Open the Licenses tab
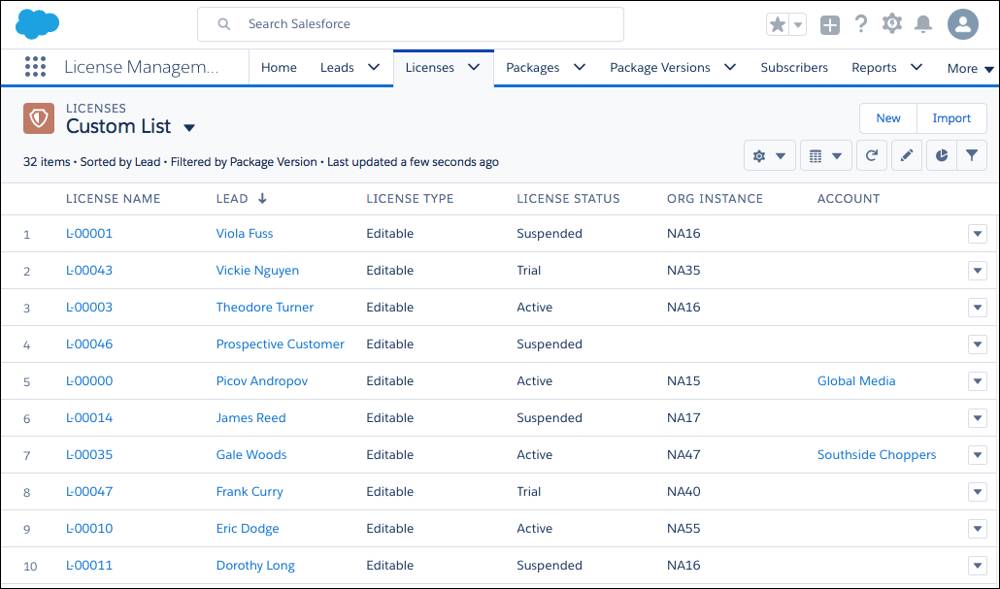Screen dimensions: 1000x589 [x=429, y=68]
